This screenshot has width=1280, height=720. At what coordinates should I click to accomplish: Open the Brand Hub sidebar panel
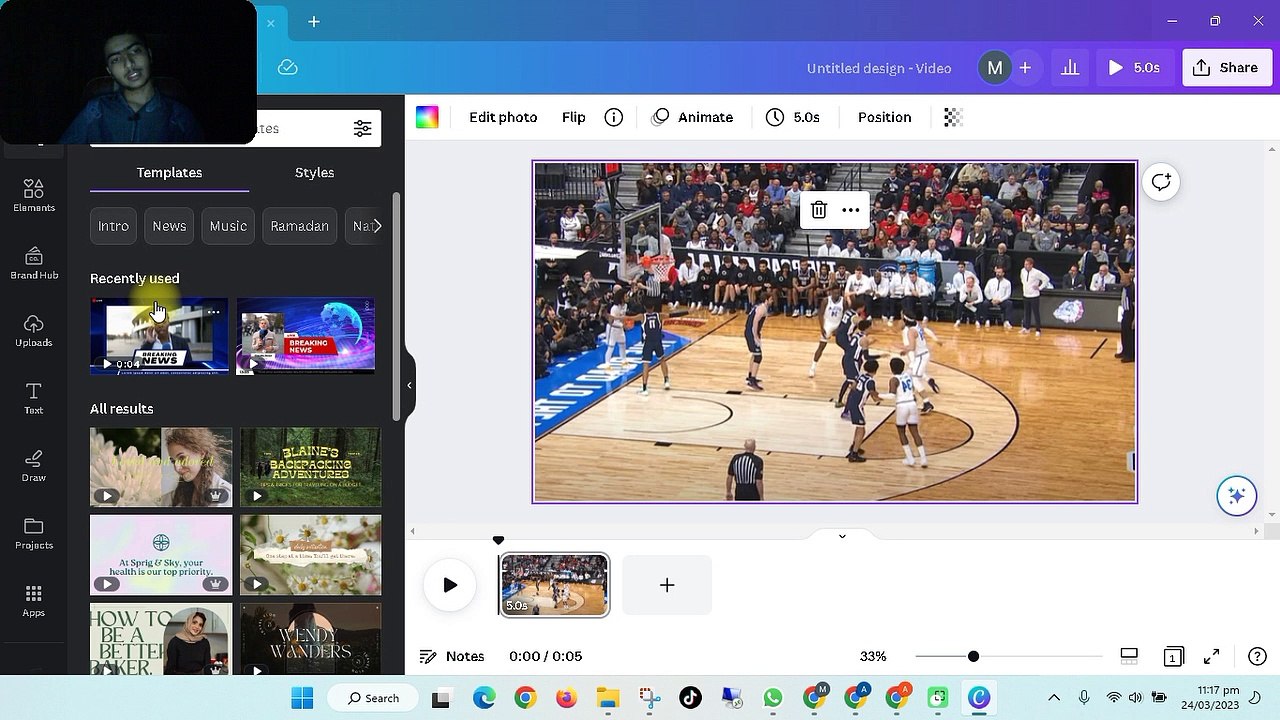point(34,264)
